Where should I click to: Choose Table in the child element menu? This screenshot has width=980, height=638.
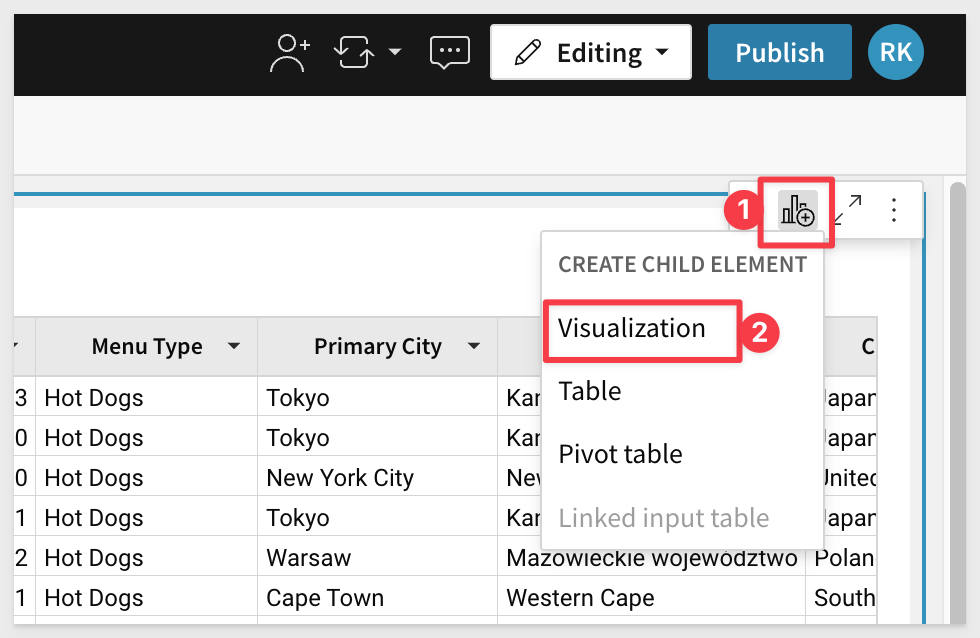pyautogui.click(x=590, y=391)
